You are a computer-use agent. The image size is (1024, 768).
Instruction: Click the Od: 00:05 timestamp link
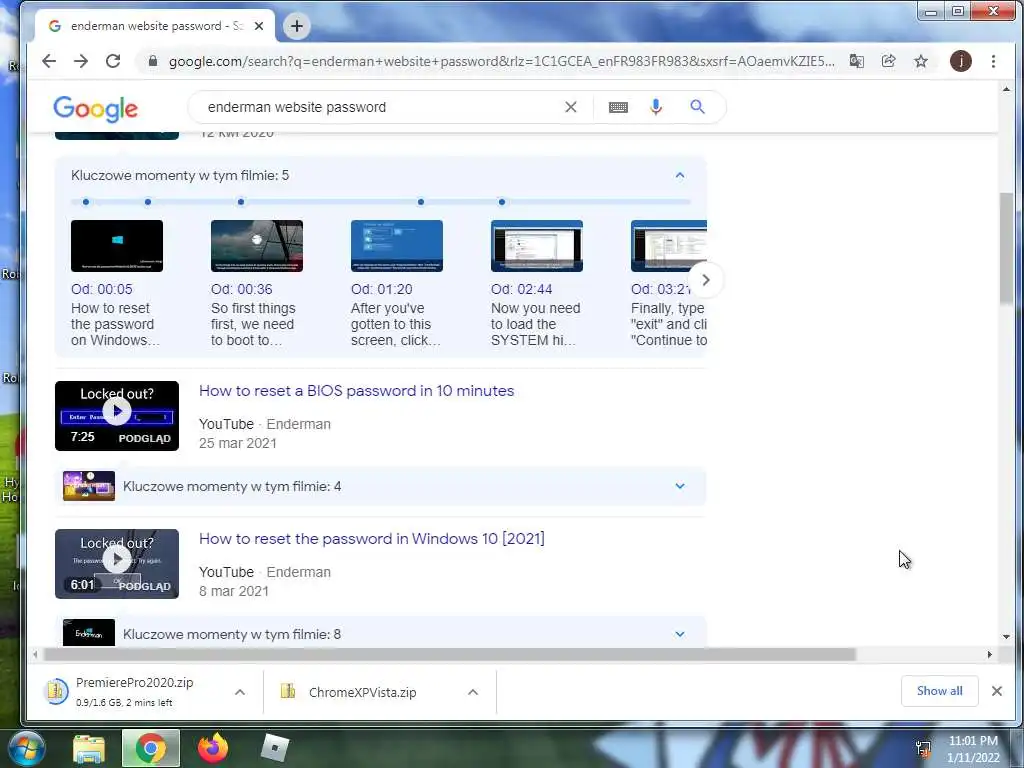[x=102, y=289]
